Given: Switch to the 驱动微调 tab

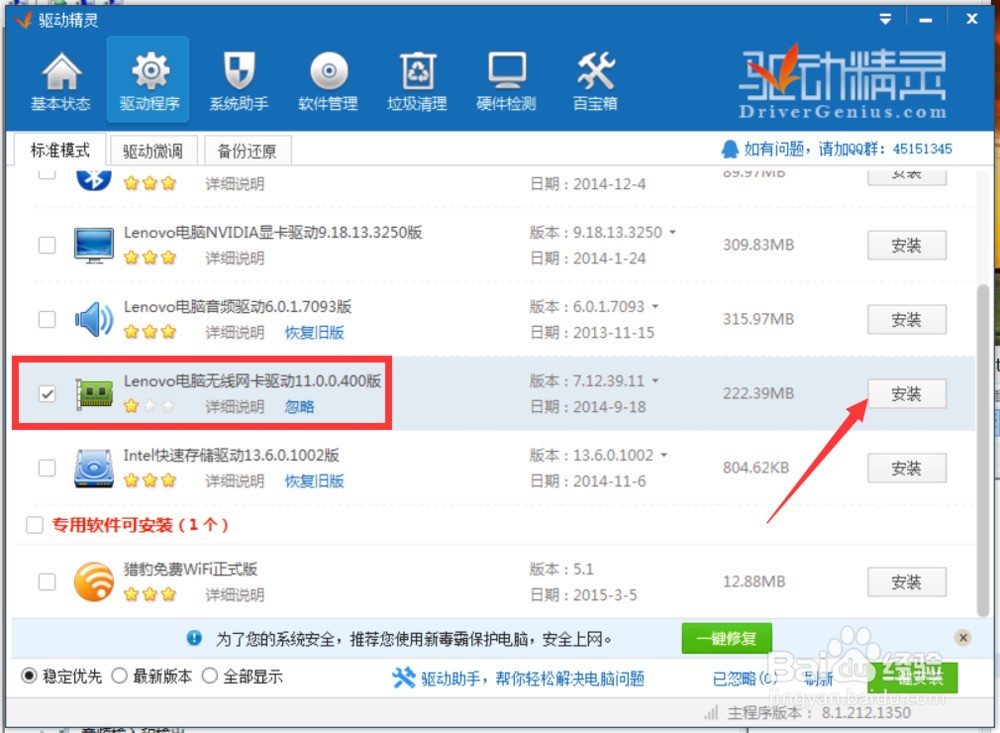Looking at the screenshot, I should coord(153,150).
